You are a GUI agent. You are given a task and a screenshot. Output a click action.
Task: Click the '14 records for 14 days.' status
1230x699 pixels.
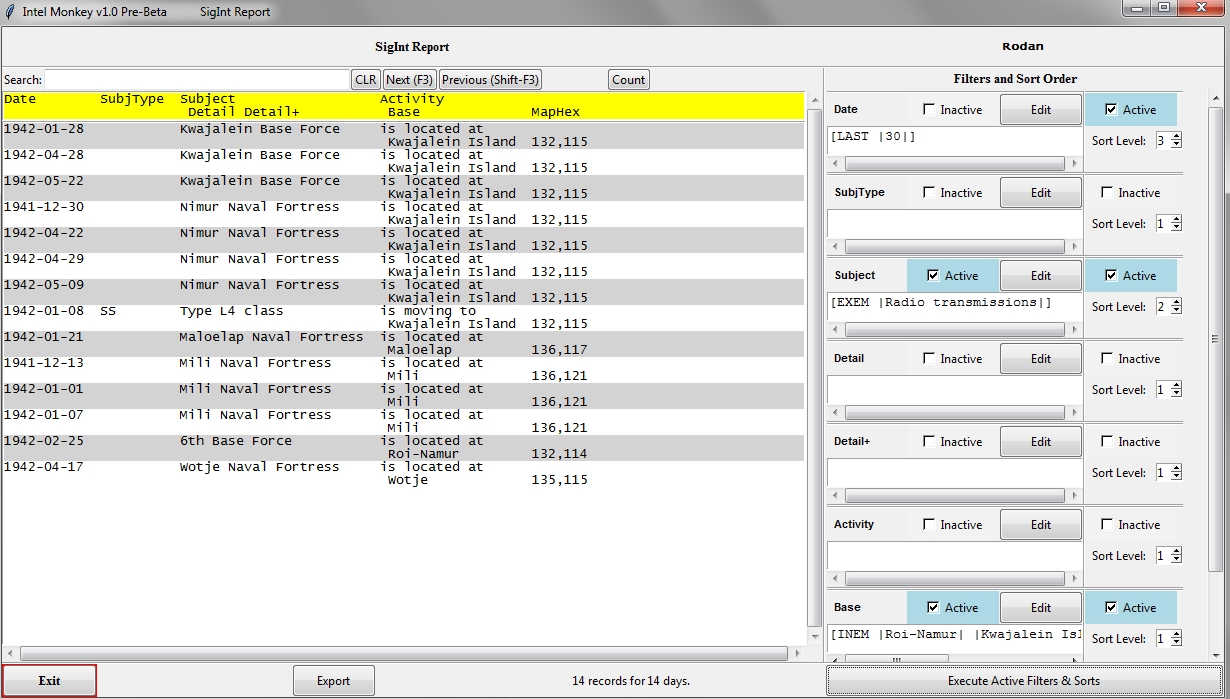pyautogui.click(x=631, y=681)
